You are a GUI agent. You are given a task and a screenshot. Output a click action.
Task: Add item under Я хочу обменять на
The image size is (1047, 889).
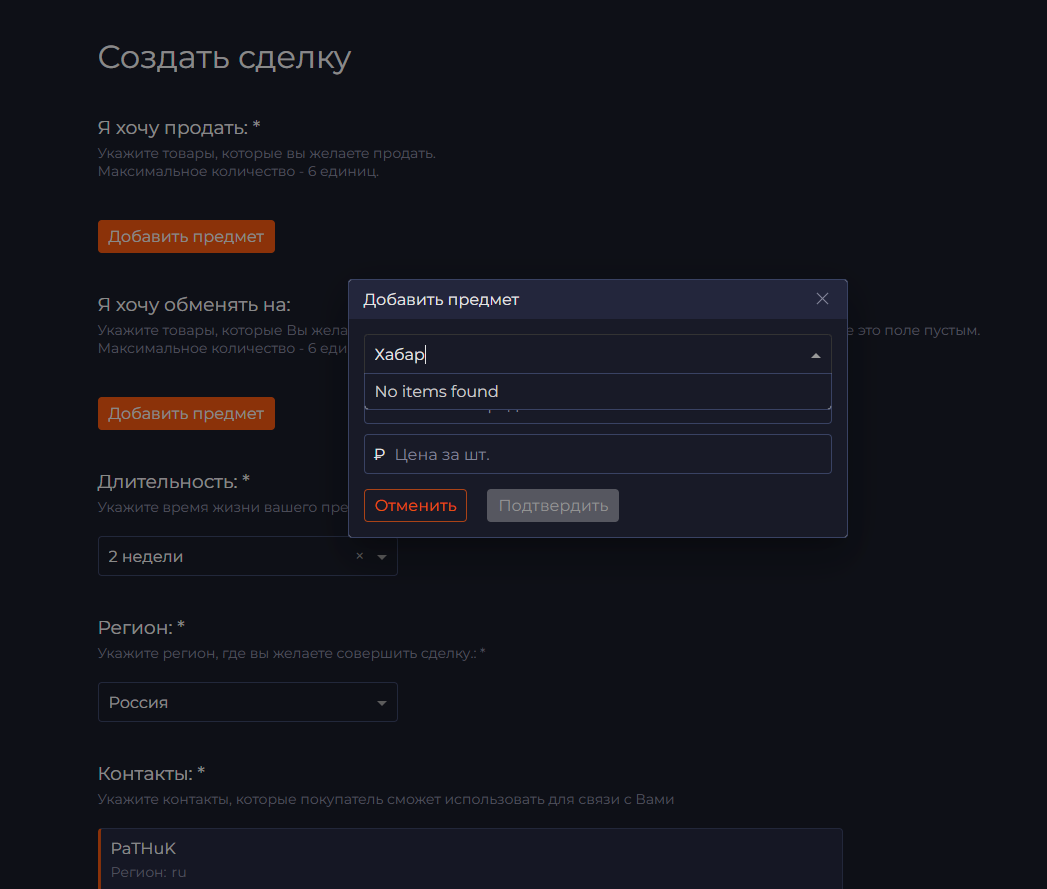click(186, 413)
